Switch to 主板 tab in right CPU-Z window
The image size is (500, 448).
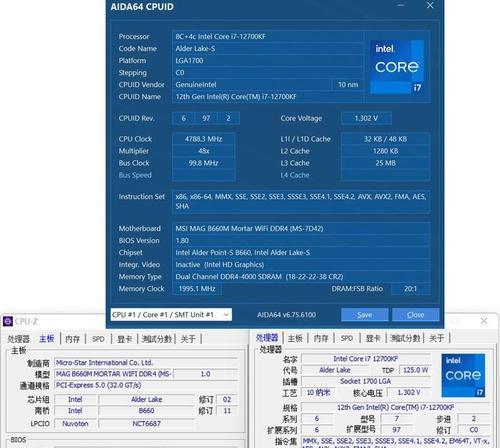click(x=295, y=338)
